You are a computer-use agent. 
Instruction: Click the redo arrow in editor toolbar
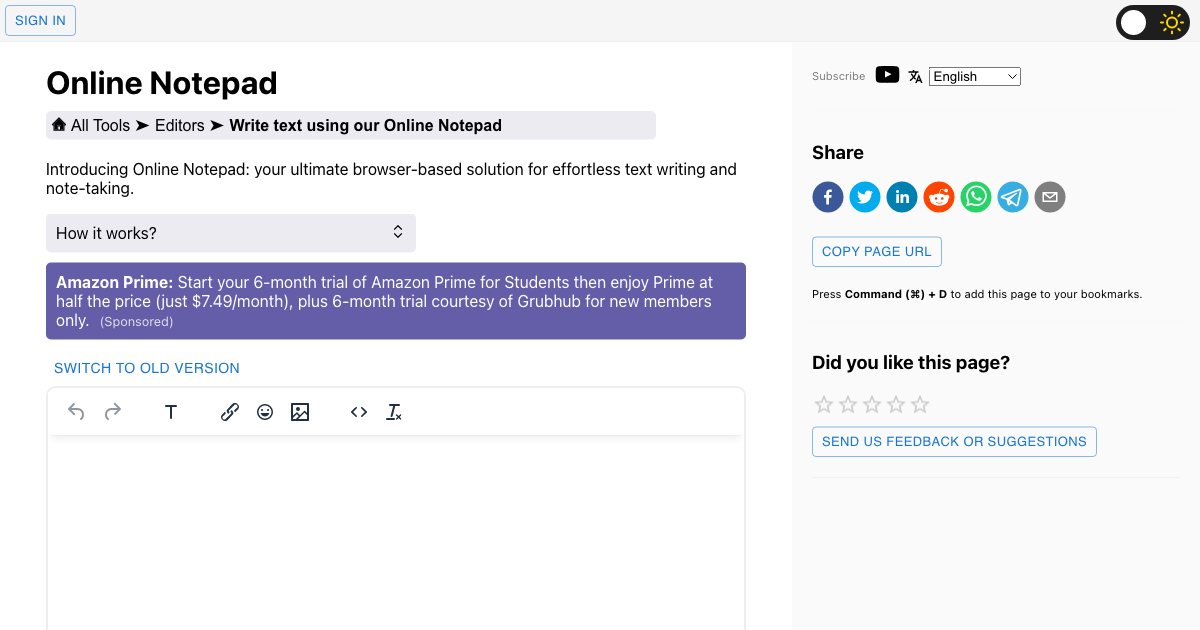tap(113, 412)
